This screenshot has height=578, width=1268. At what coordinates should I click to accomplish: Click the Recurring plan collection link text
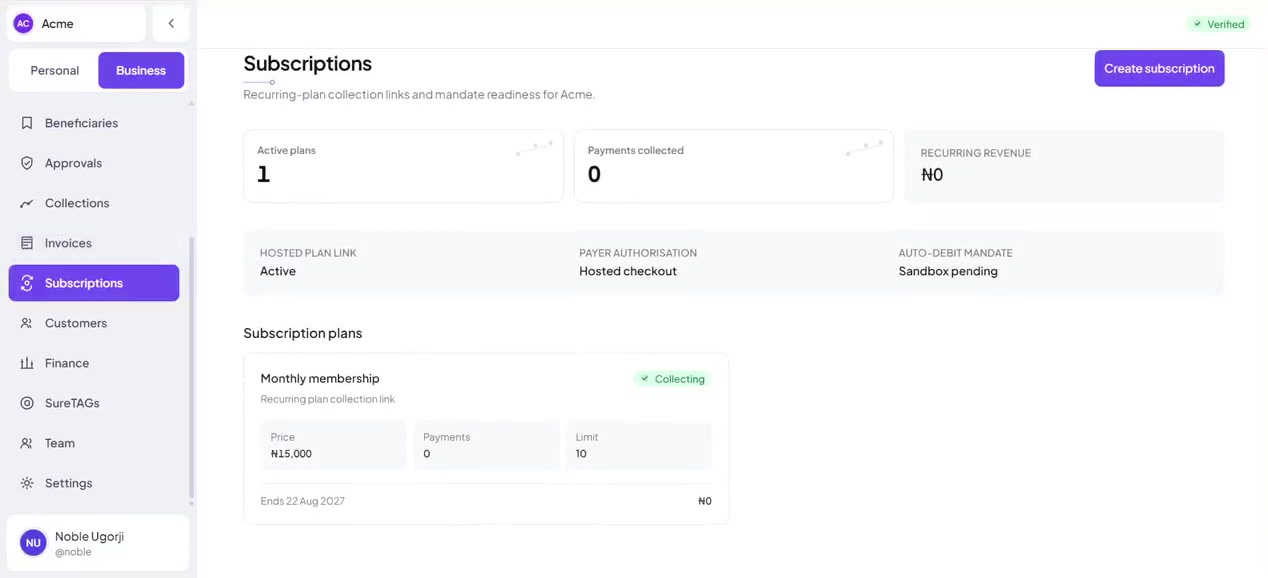click(328, 399)
